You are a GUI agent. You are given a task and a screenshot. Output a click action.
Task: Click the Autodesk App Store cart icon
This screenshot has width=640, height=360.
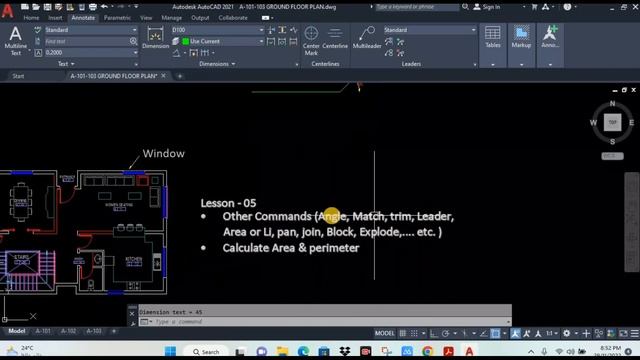point(534,7)
